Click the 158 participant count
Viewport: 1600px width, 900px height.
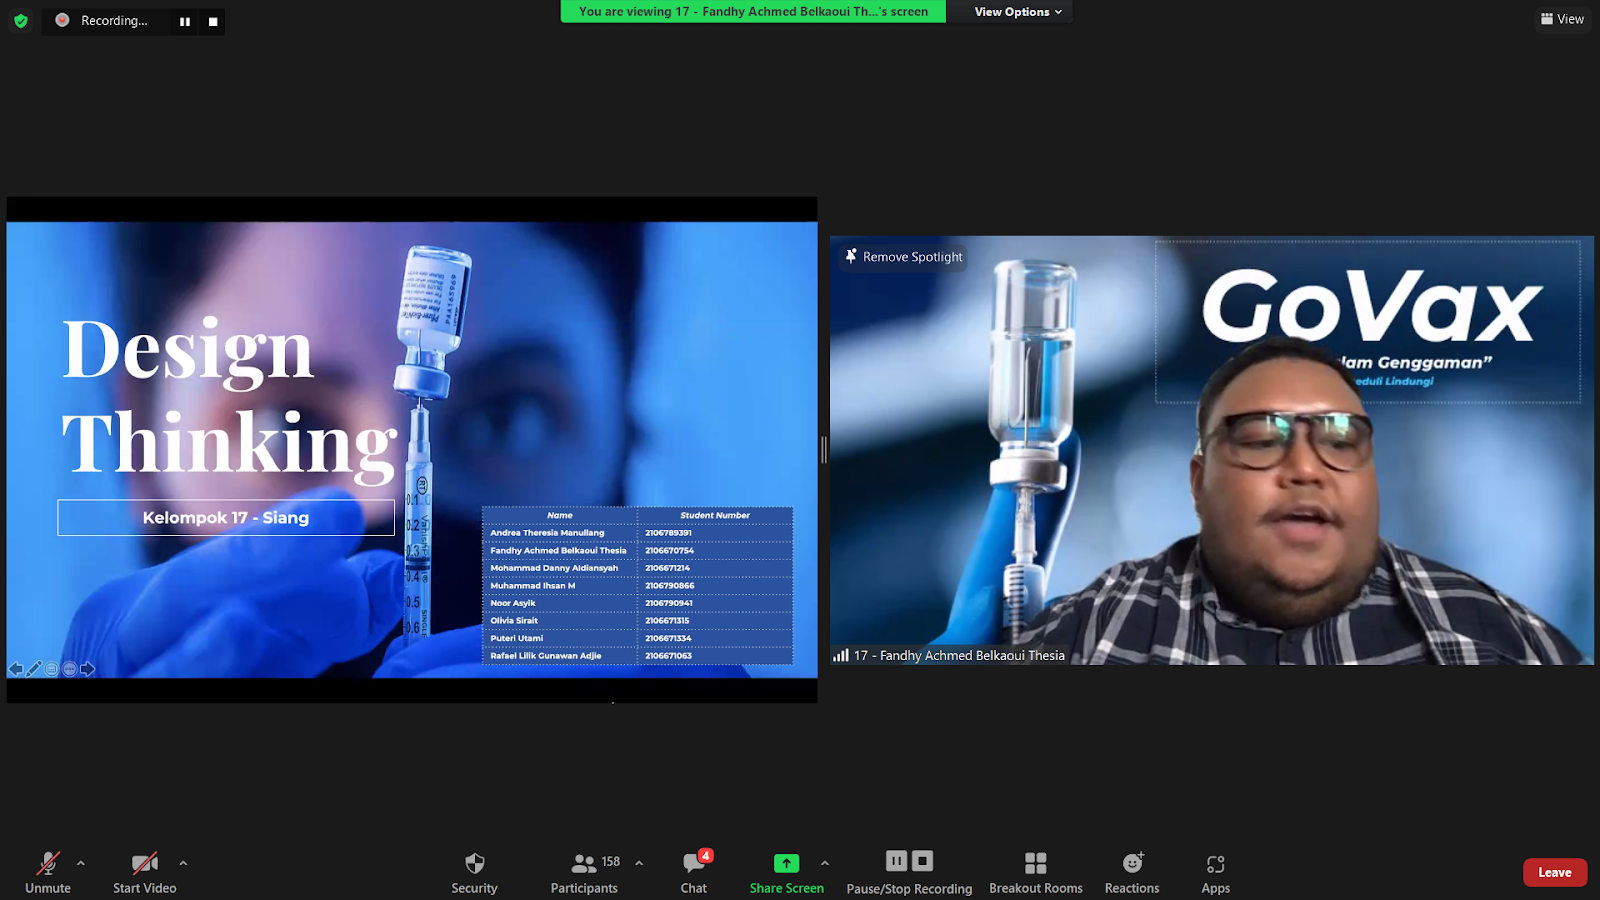(610, 861)
